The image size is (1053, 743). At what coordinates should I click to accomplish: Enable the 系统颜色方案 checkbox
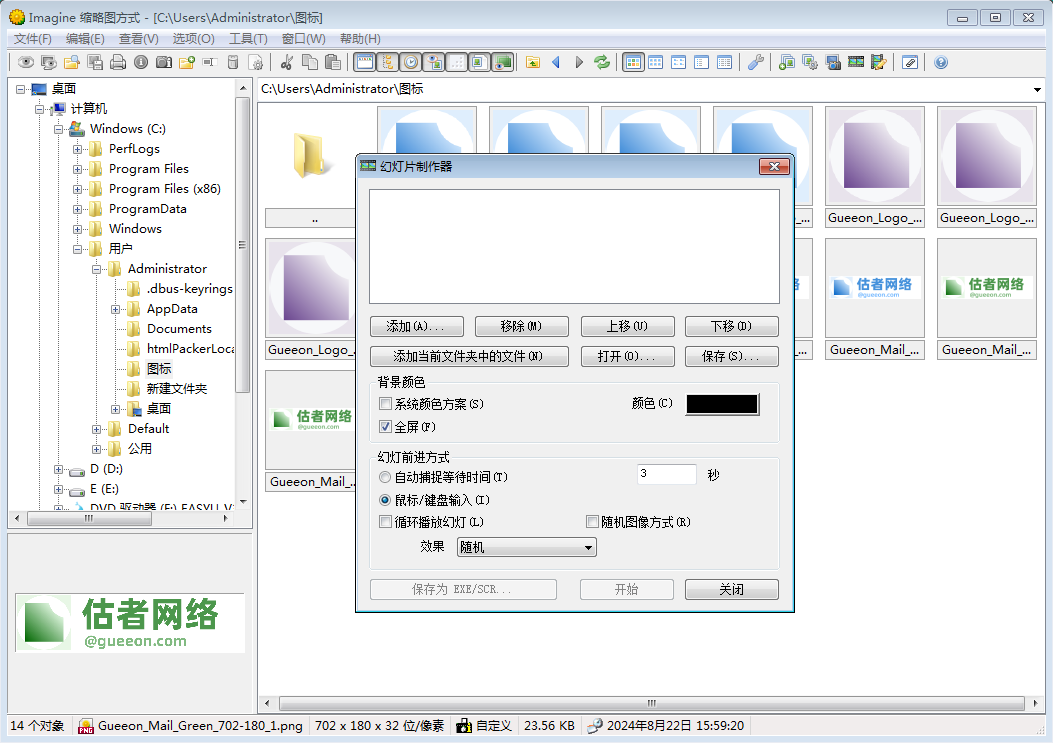pos(385,404)
